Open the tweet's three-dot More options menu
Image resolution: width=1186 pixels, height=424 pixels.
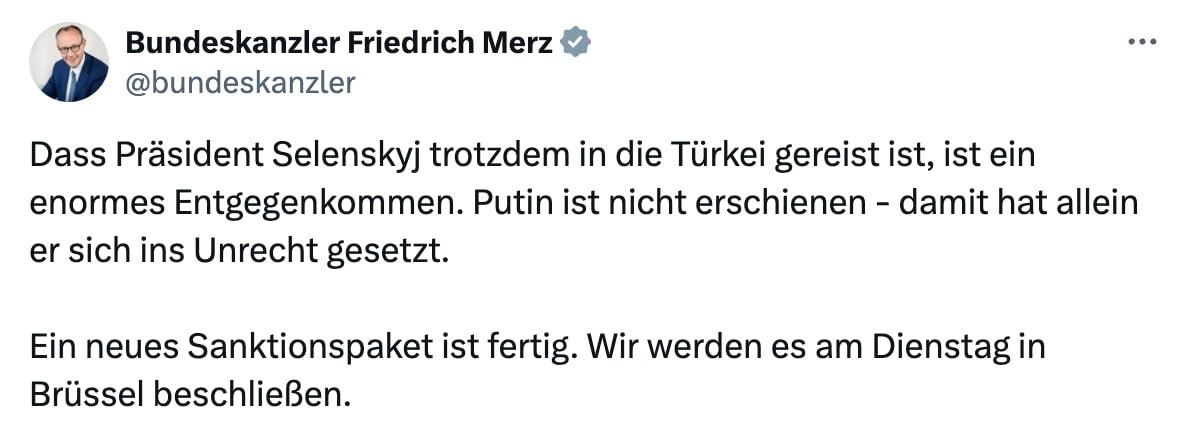click(1142, 42)
